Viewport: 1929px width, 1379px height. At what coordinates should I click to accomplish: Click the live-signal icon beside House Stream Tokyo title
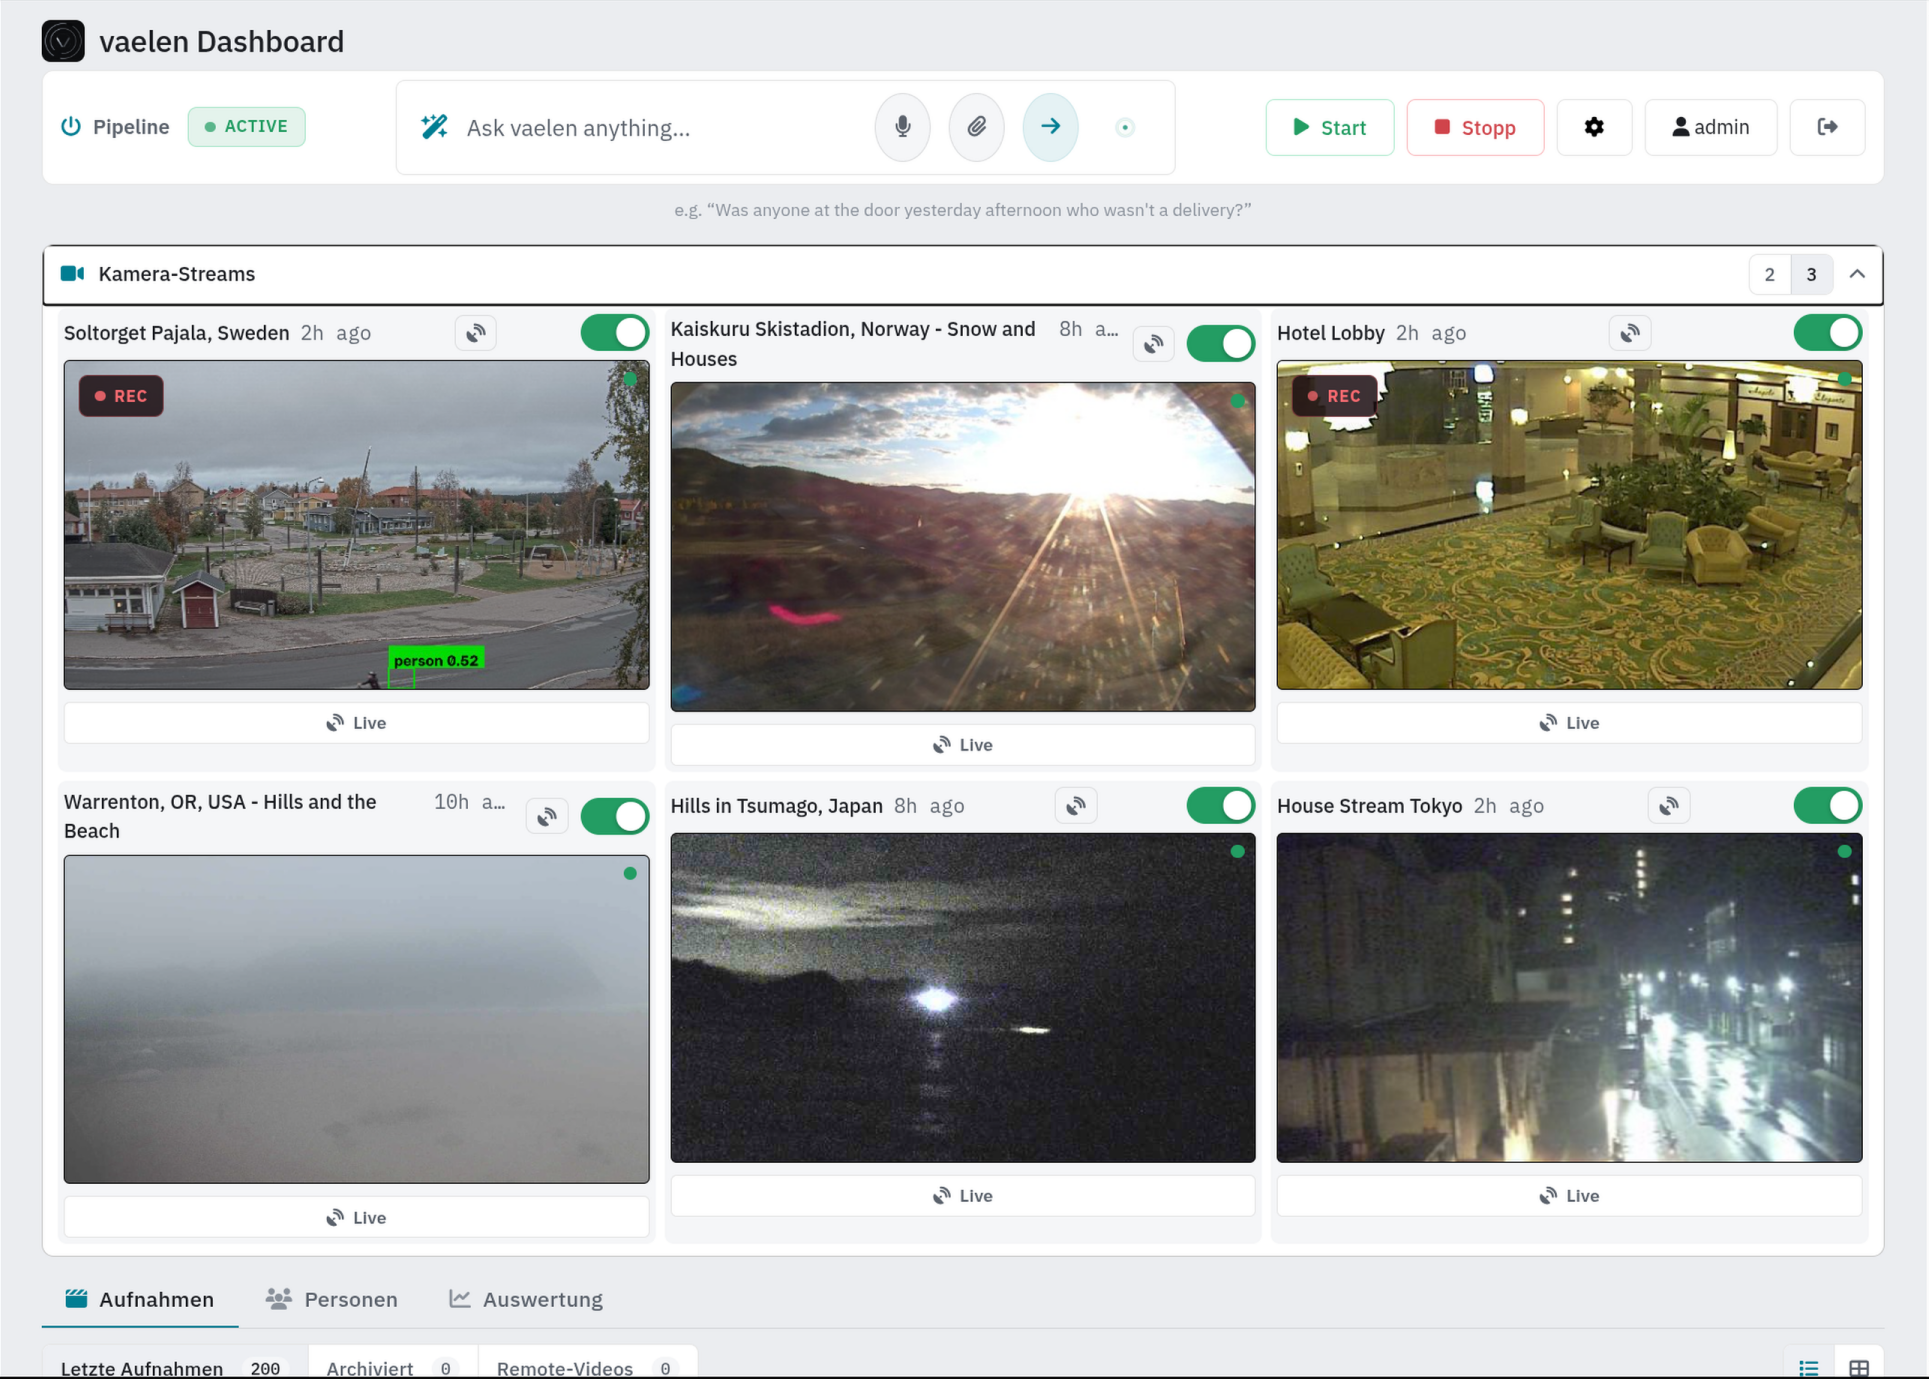click(1669, 806)
